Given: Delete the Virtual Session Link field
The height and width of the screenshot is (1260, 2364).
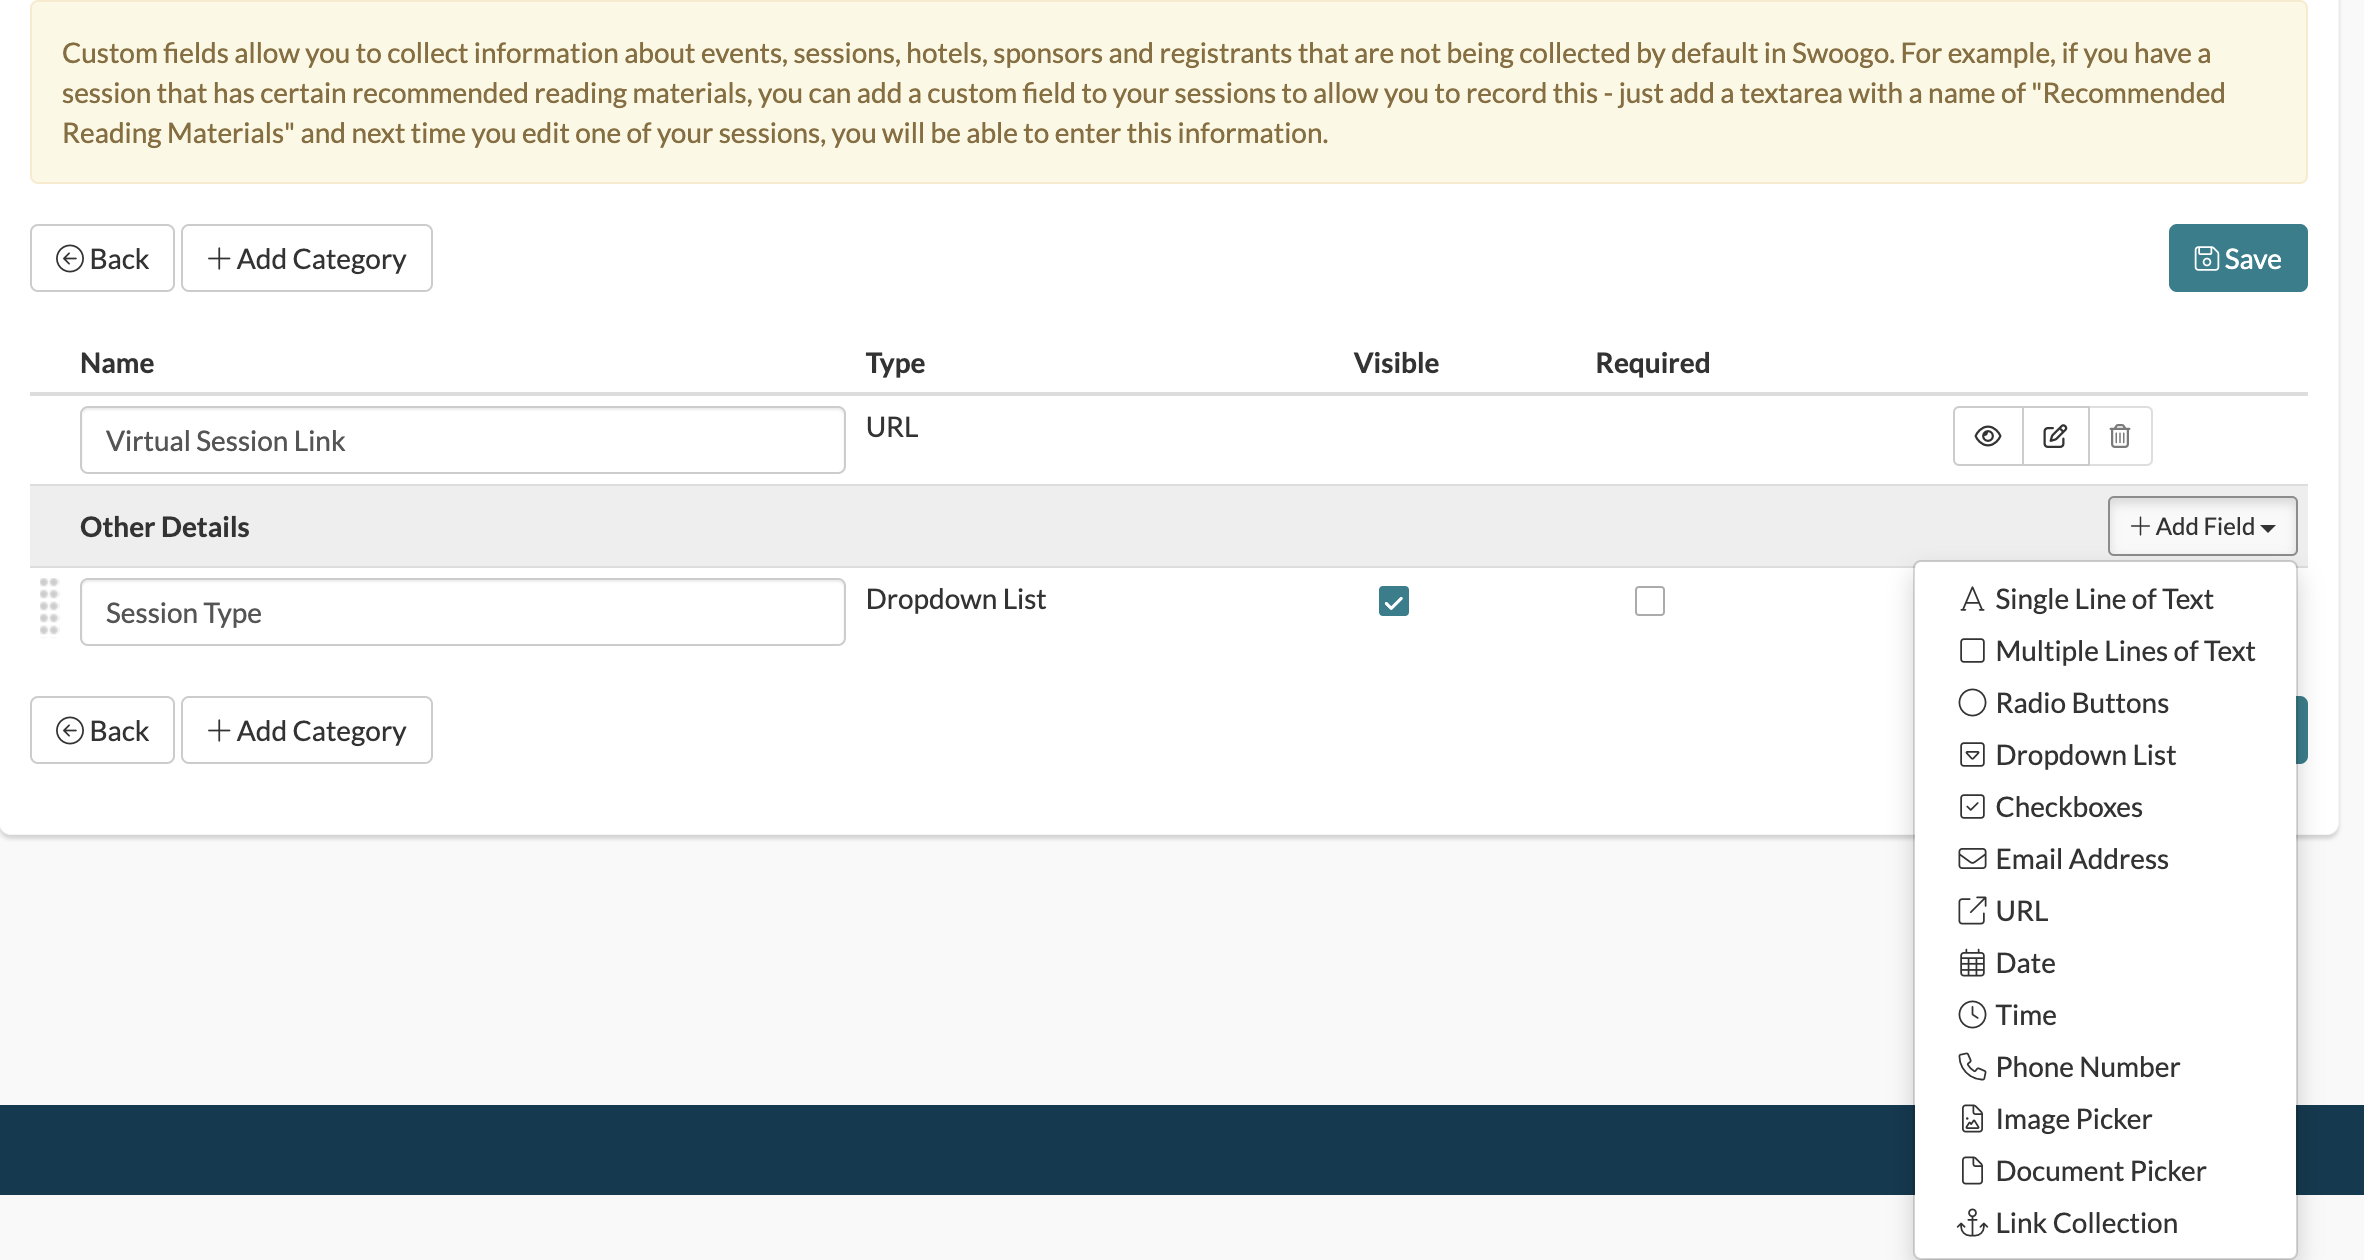Looking at the screenshot, I should coord(2120,436).
